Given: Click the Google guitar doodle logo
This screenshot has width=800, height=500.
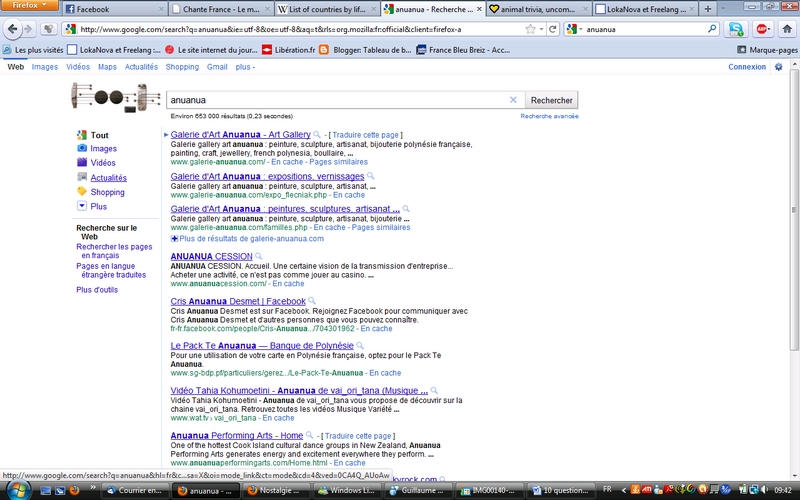Looking at the screenshot, I should coord(115,99).
